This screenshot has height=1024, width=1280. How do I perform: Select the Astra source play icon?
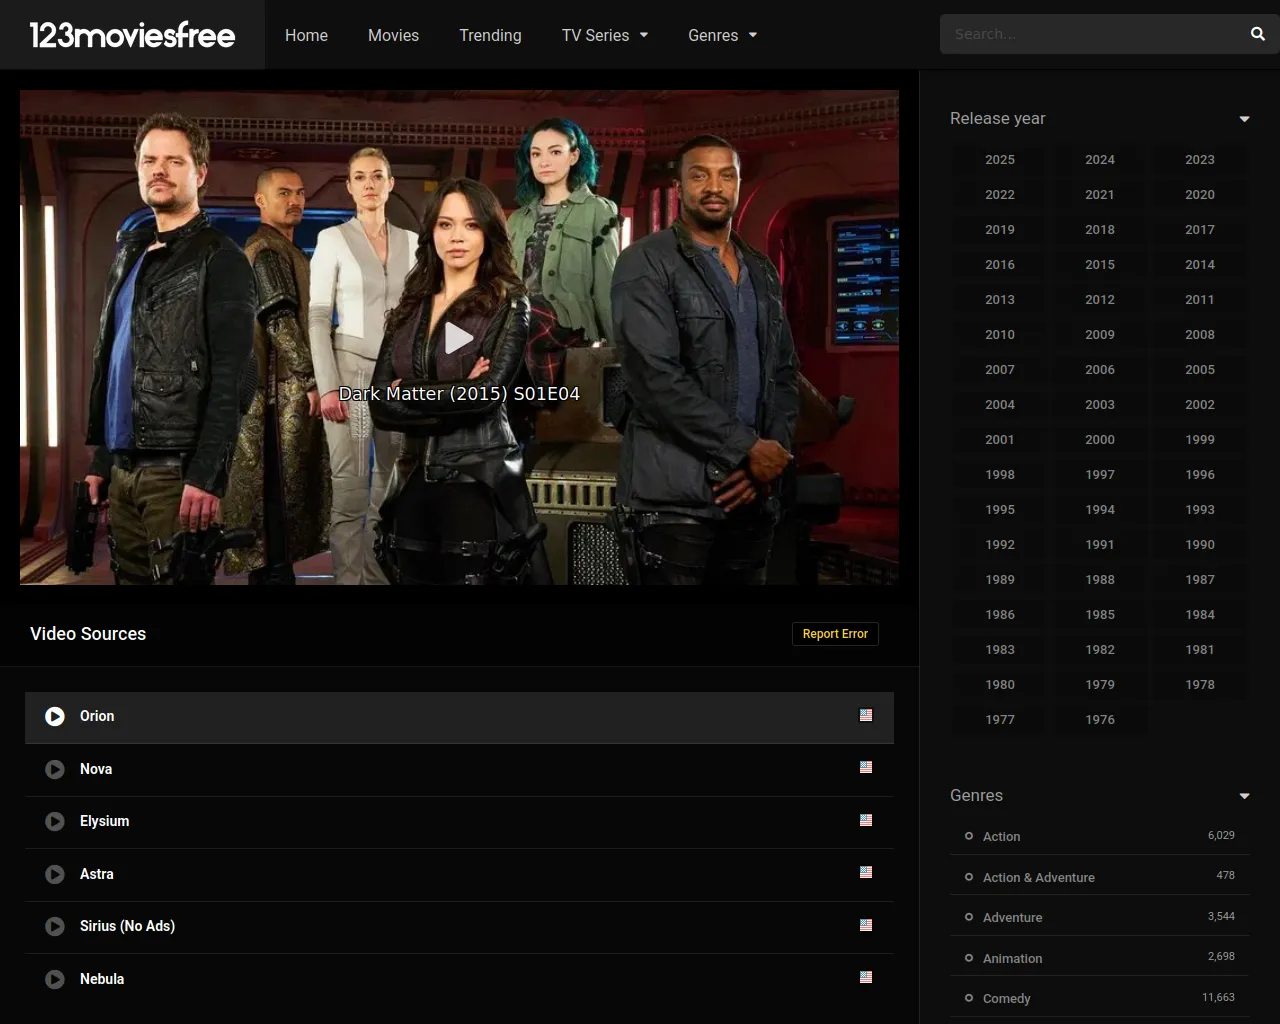pyautogui.click(x=55, y=874)
